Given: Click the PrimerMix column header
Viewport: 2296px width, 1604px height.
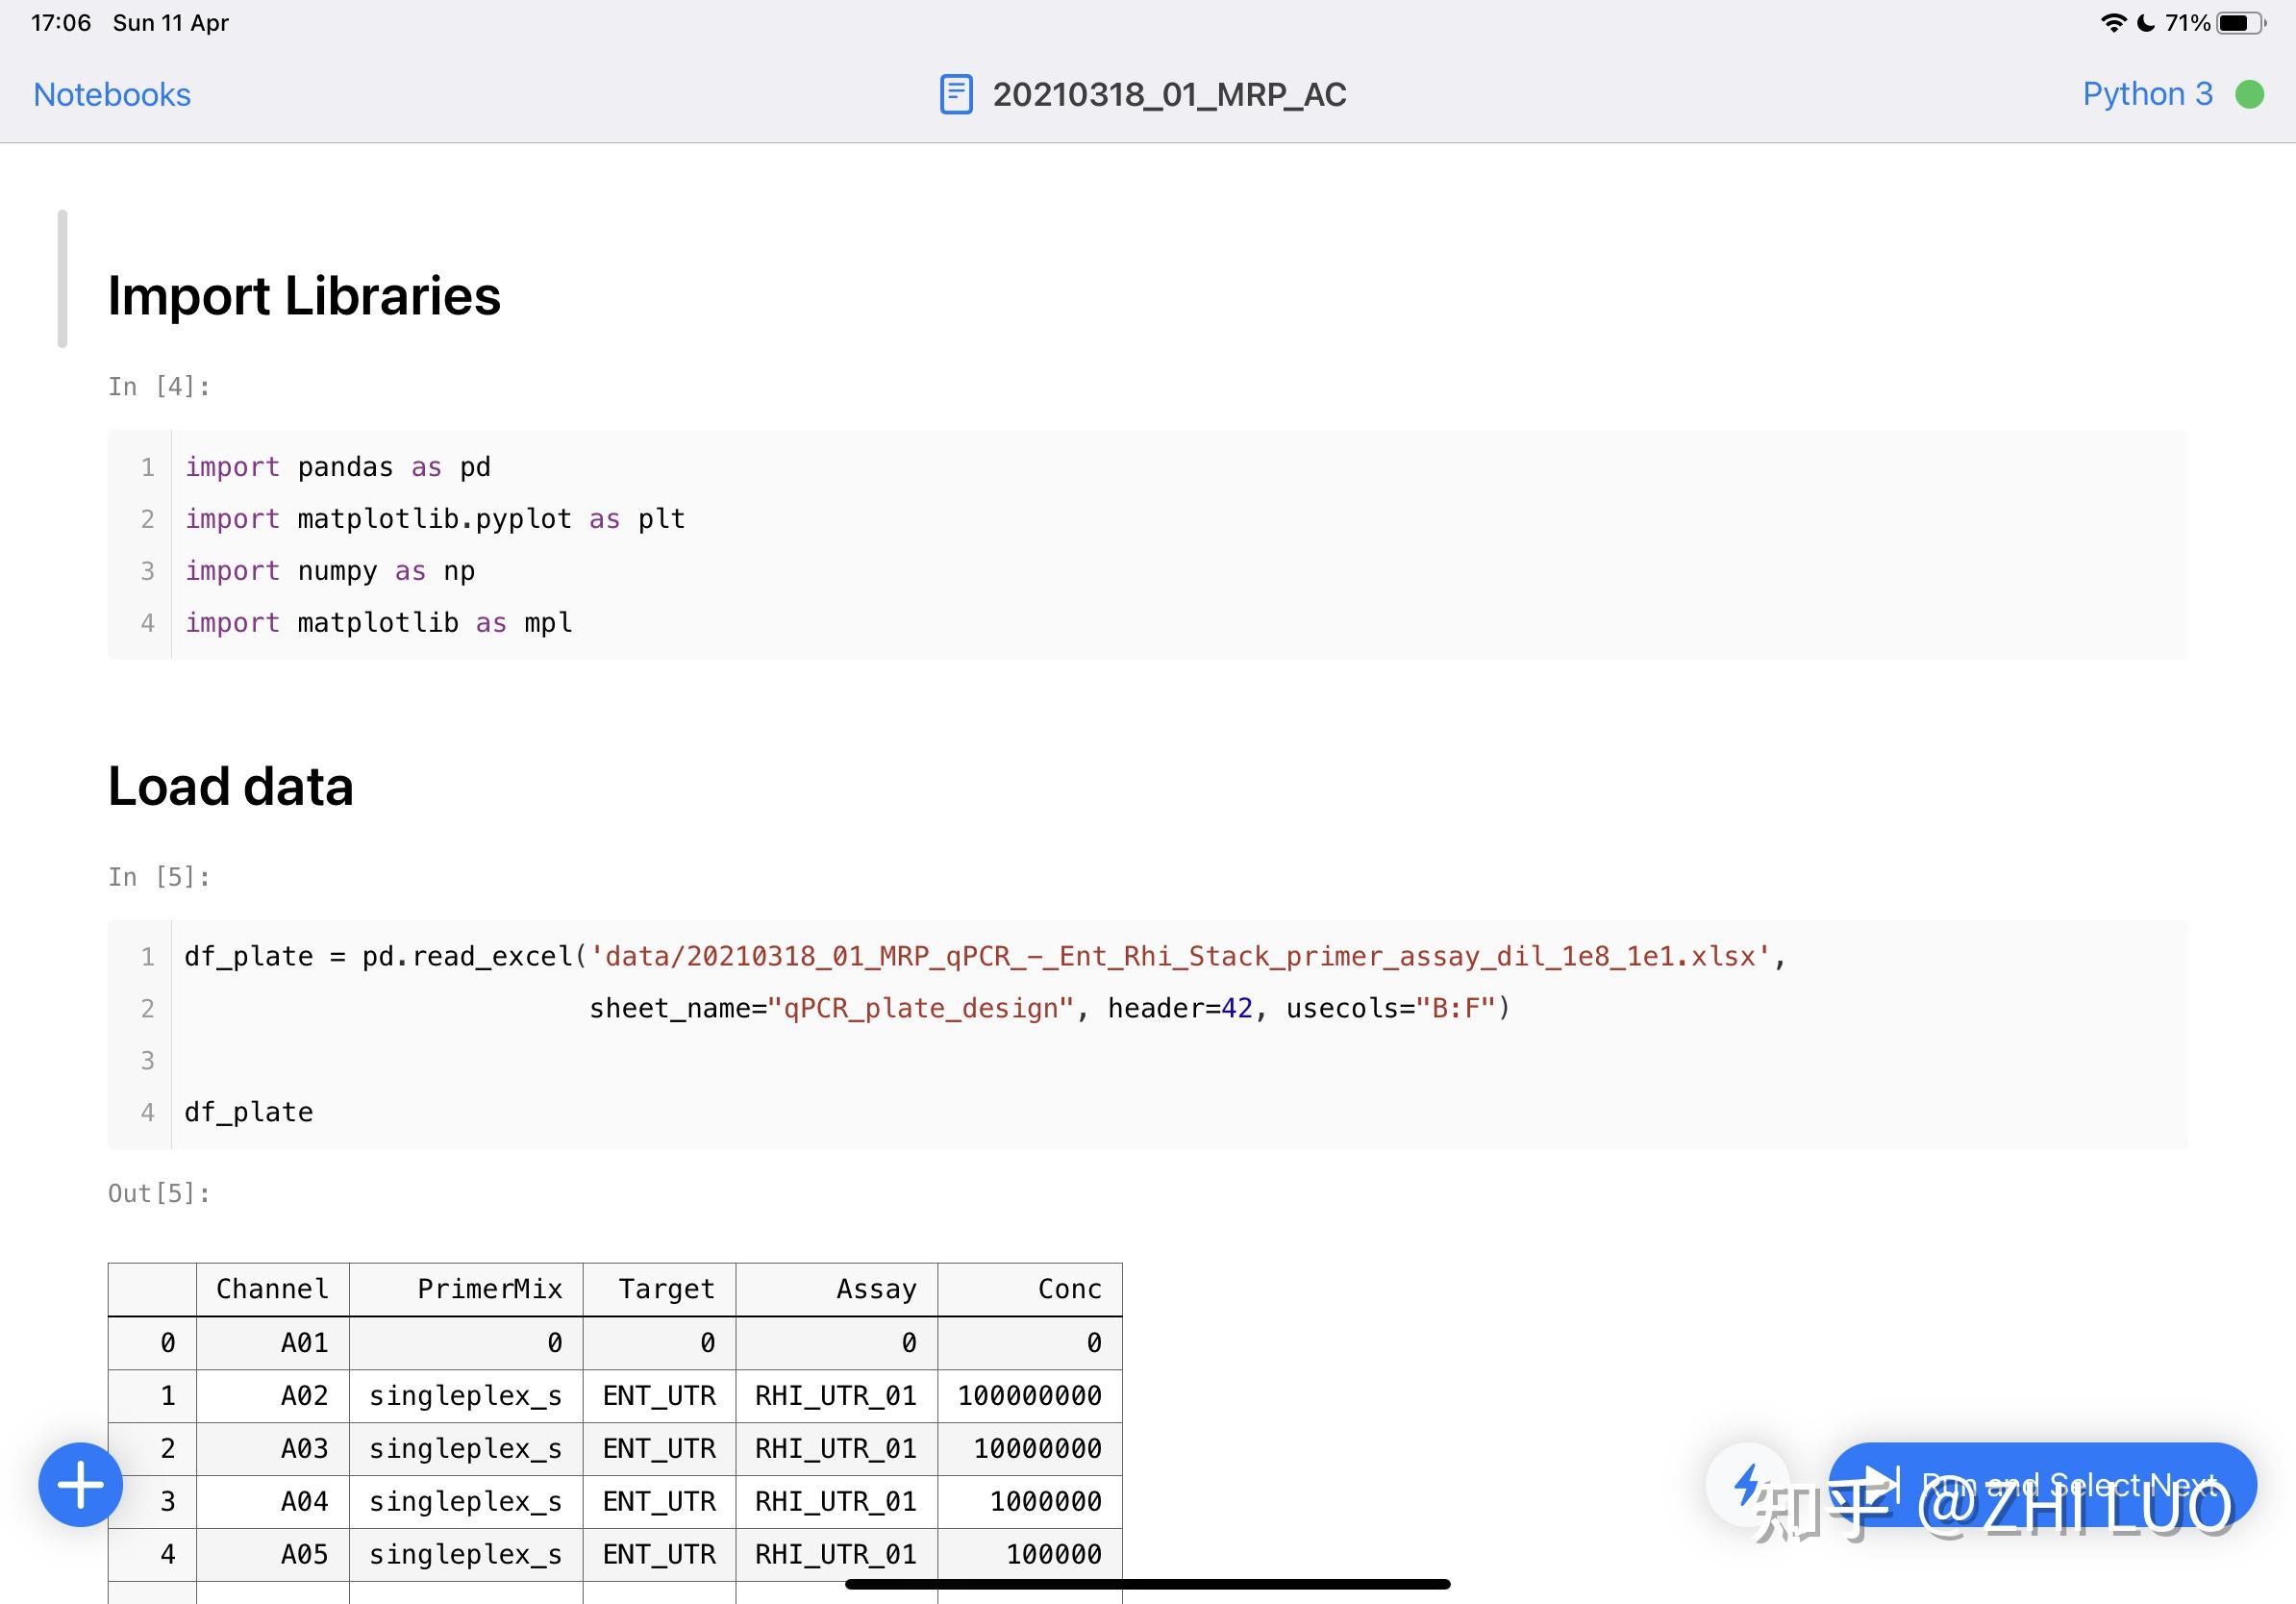Looking at the screenshot, I should pyautogui.click(x=489, y=1289).
